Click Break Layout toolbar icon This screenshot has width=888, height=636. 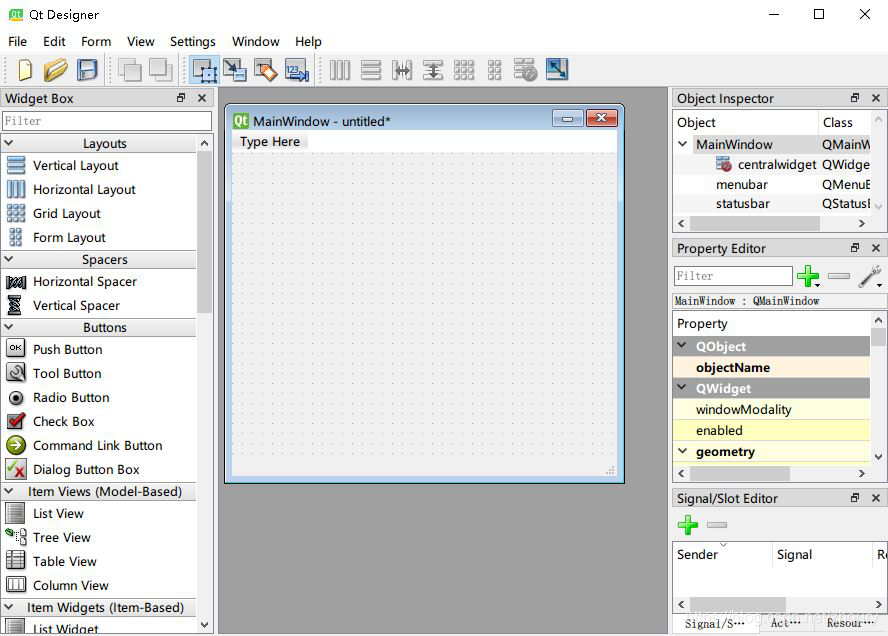(525, 70)
